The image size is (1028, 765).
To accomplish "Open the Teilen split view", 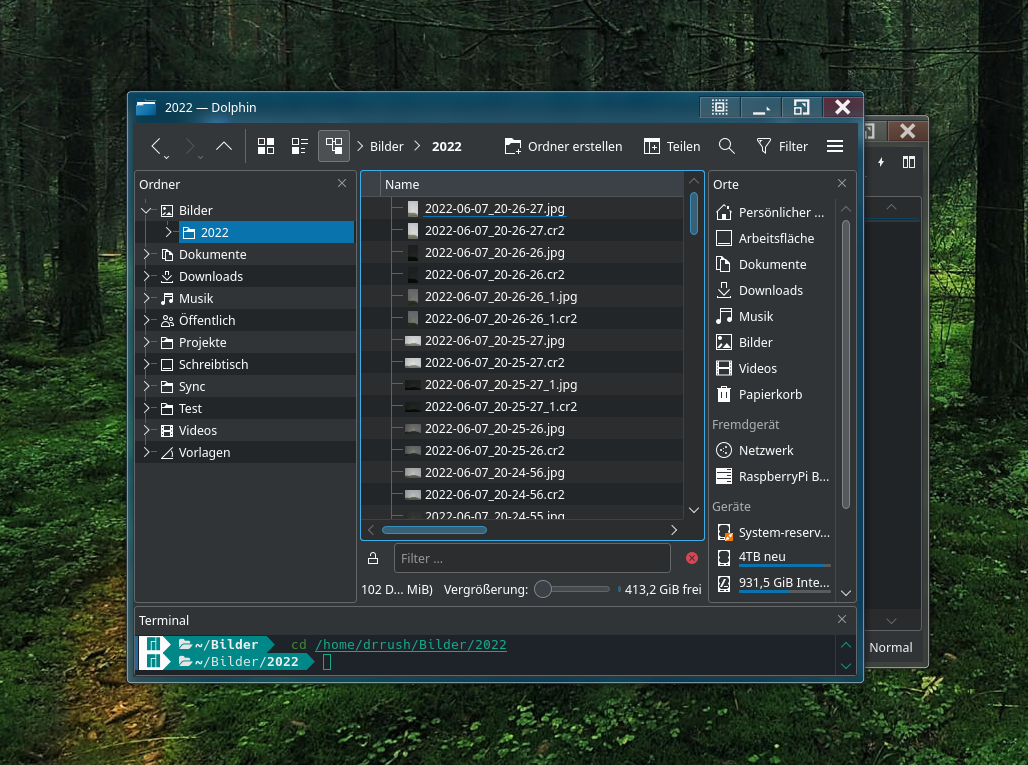I will [x=672, y=146].
